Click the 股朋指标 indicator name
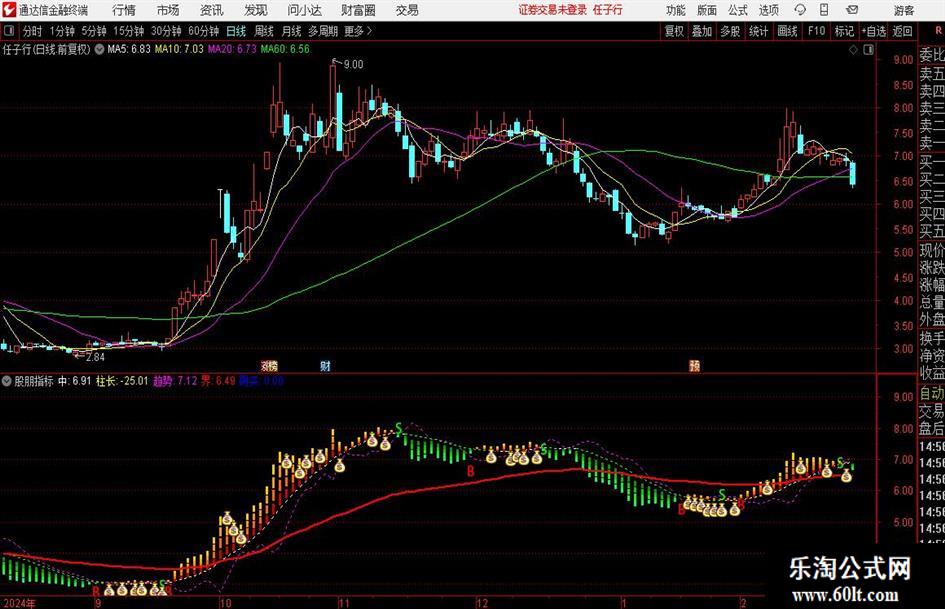 [x=34, y=381]
